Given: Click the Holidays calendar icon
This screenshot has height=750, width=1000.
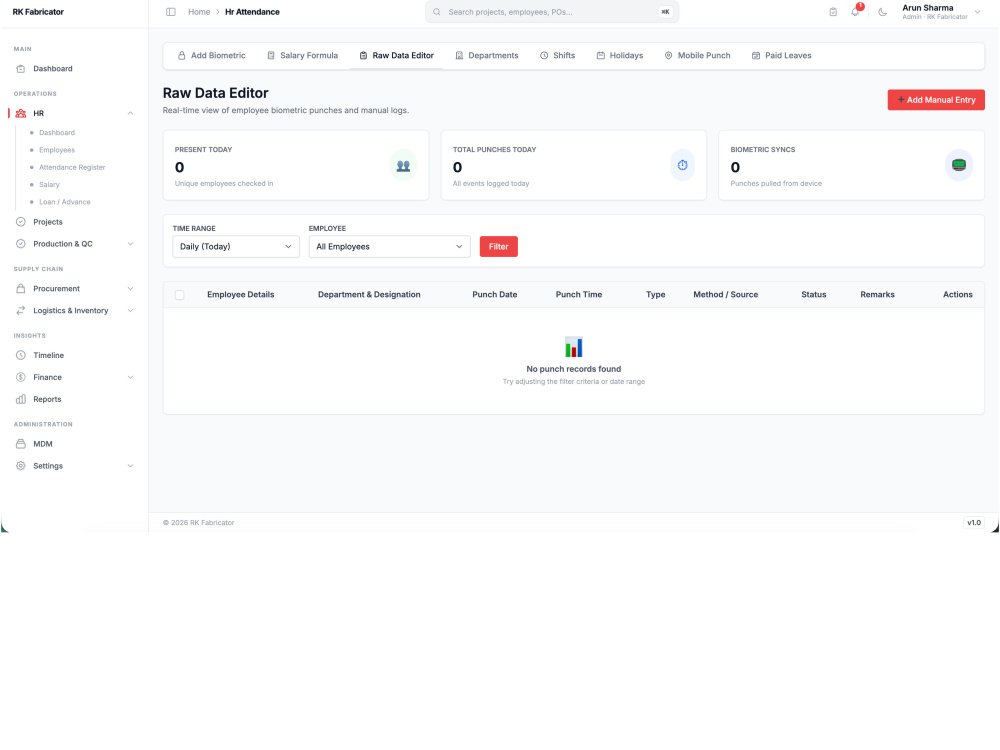Looking at the screenshot, I should (x=601, y=55).
